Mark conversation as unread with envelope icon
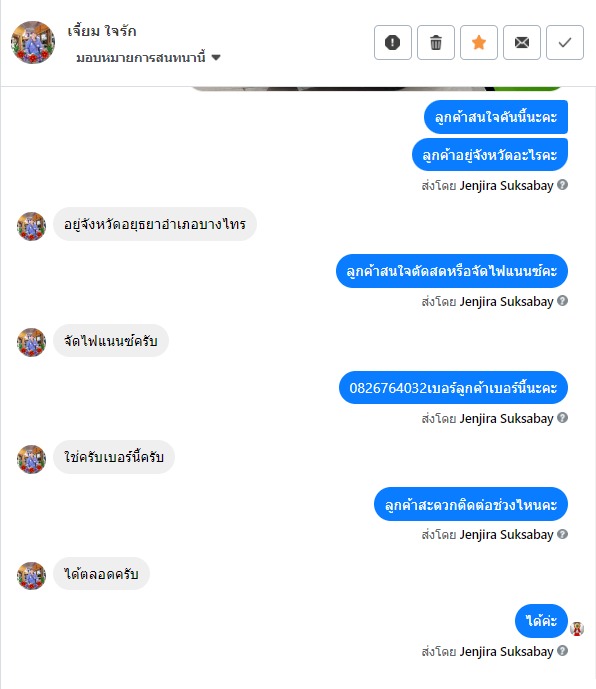 (x=522, y=43)
